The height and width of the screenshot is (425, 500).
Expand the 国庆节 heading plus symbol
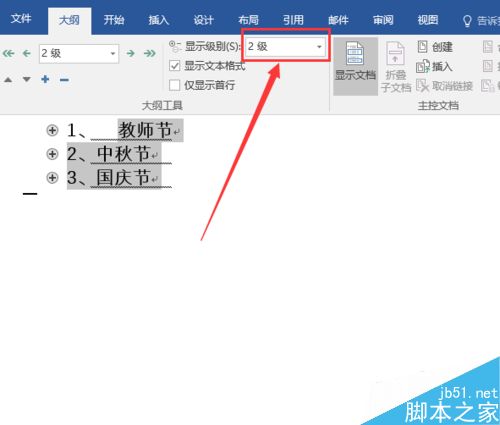(52, 178)
